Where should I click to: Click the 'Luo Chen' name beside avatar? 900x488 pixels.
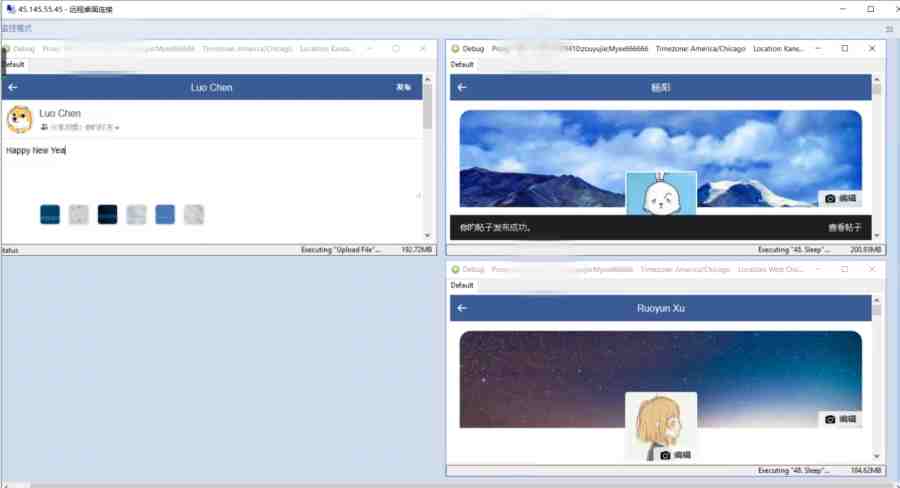click(x=60, y=113)
